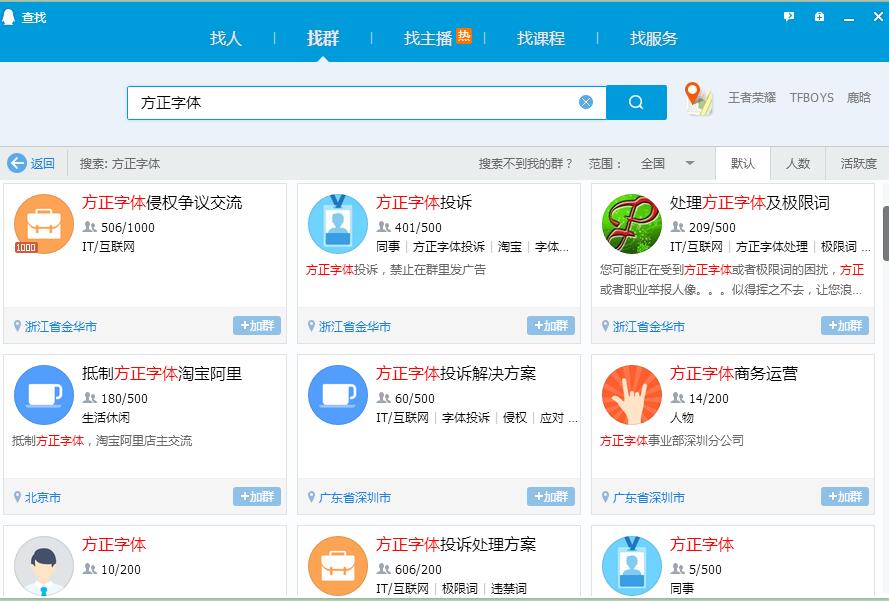Click the 字体投诉 tag in 方正字体投诉解决方案 card
The height and width of the screenshot is (601, 889).
pos(466,418)
